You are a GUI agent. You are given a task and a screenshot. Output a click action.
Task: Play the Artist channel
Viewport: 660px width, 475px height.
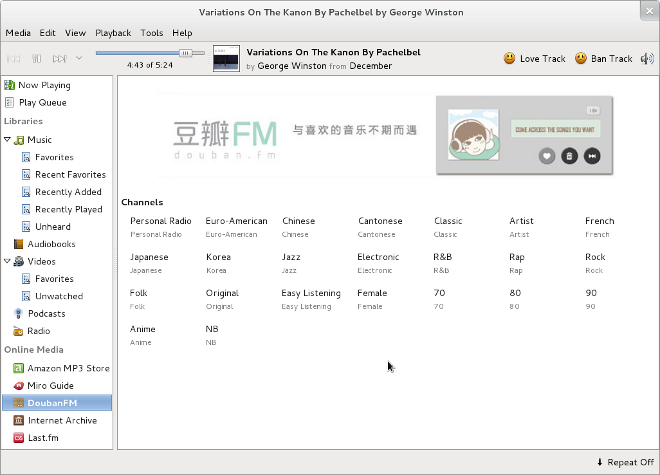pyautogui.click(x=521, y=227)
